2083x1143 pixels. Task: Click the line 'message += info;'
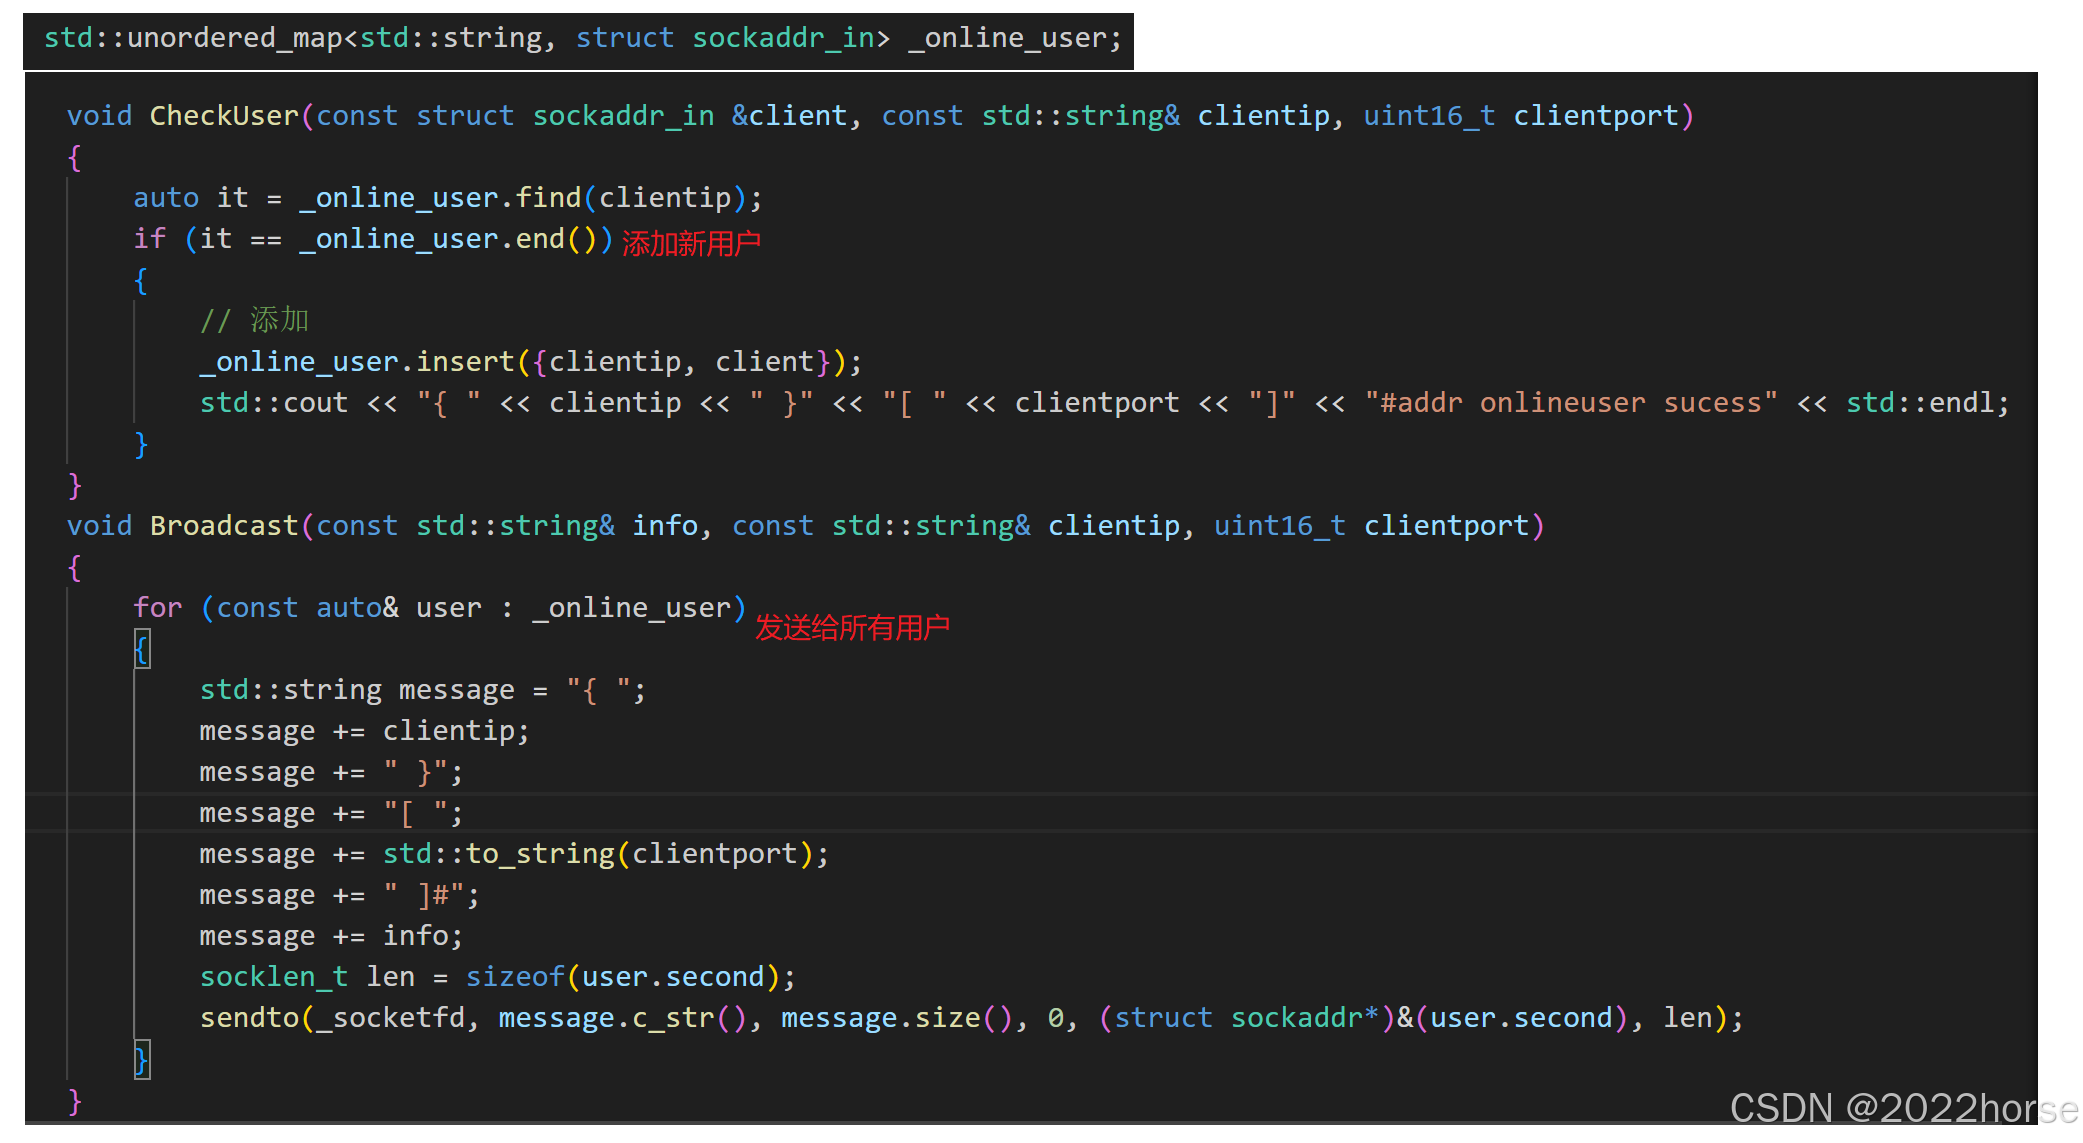coord(331,936)
